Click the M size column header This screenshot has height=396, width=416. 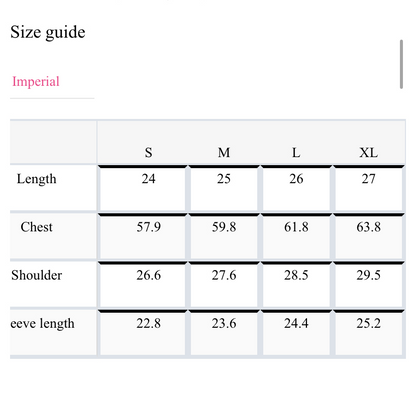[x=224, y=153]
